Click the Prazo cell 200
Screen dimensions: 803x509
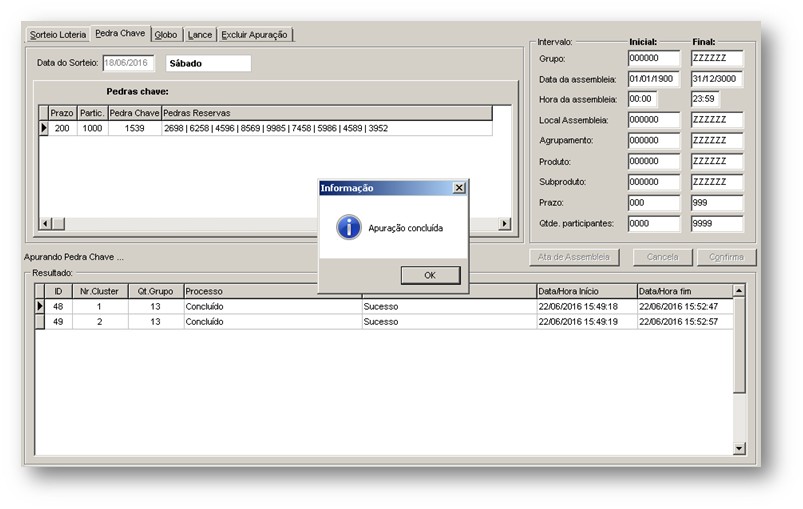pos(62,128)
